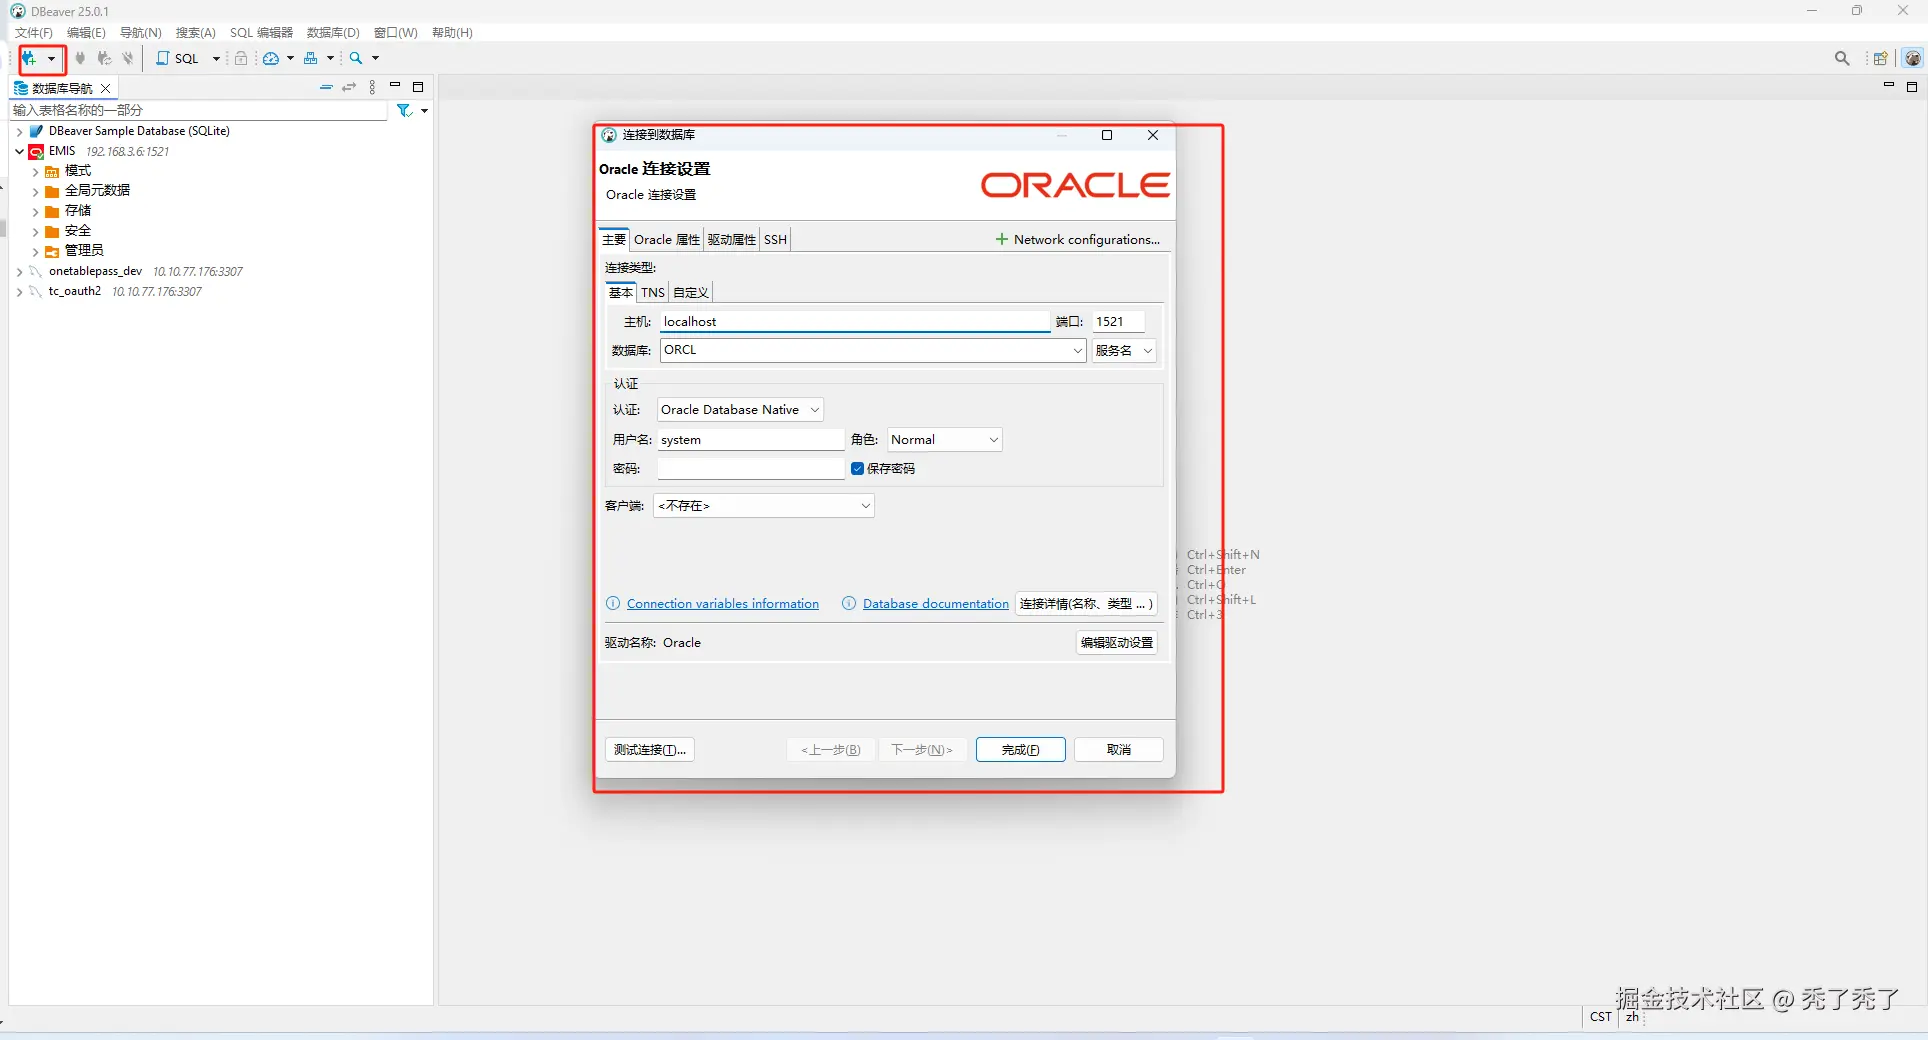The width and height of the screenshot is (1928, 1040).
Task: Select the DBeaver perspective beaver icon
Action: (x=1913, y=59)
